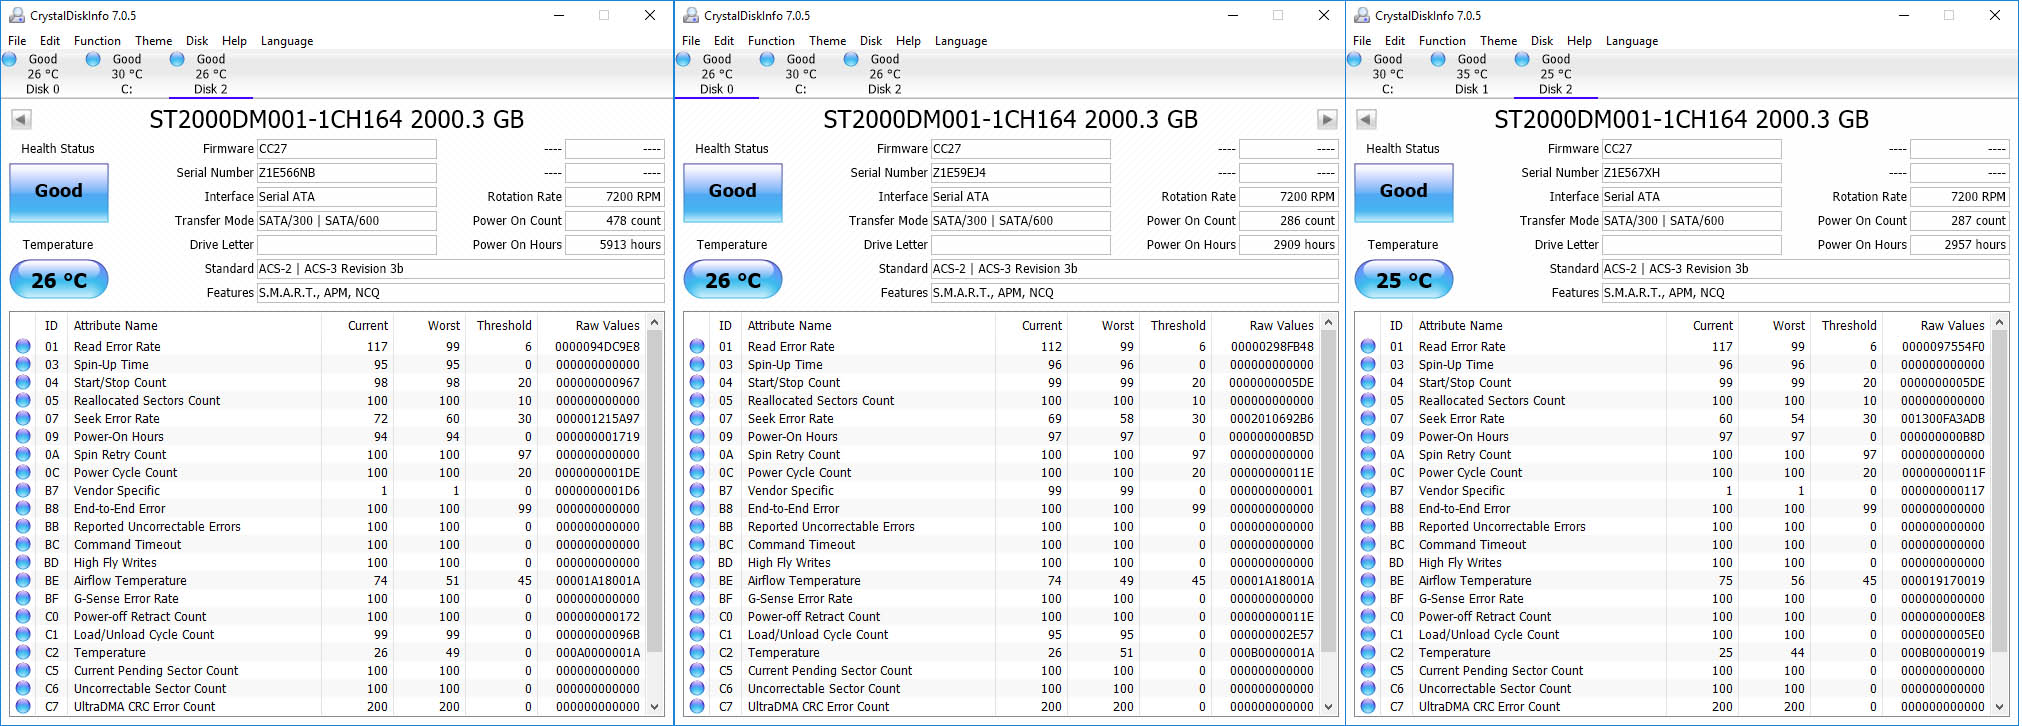
Task: Select C: drive tab in left window
Action: pyautogui.click(x=127, y=74)
